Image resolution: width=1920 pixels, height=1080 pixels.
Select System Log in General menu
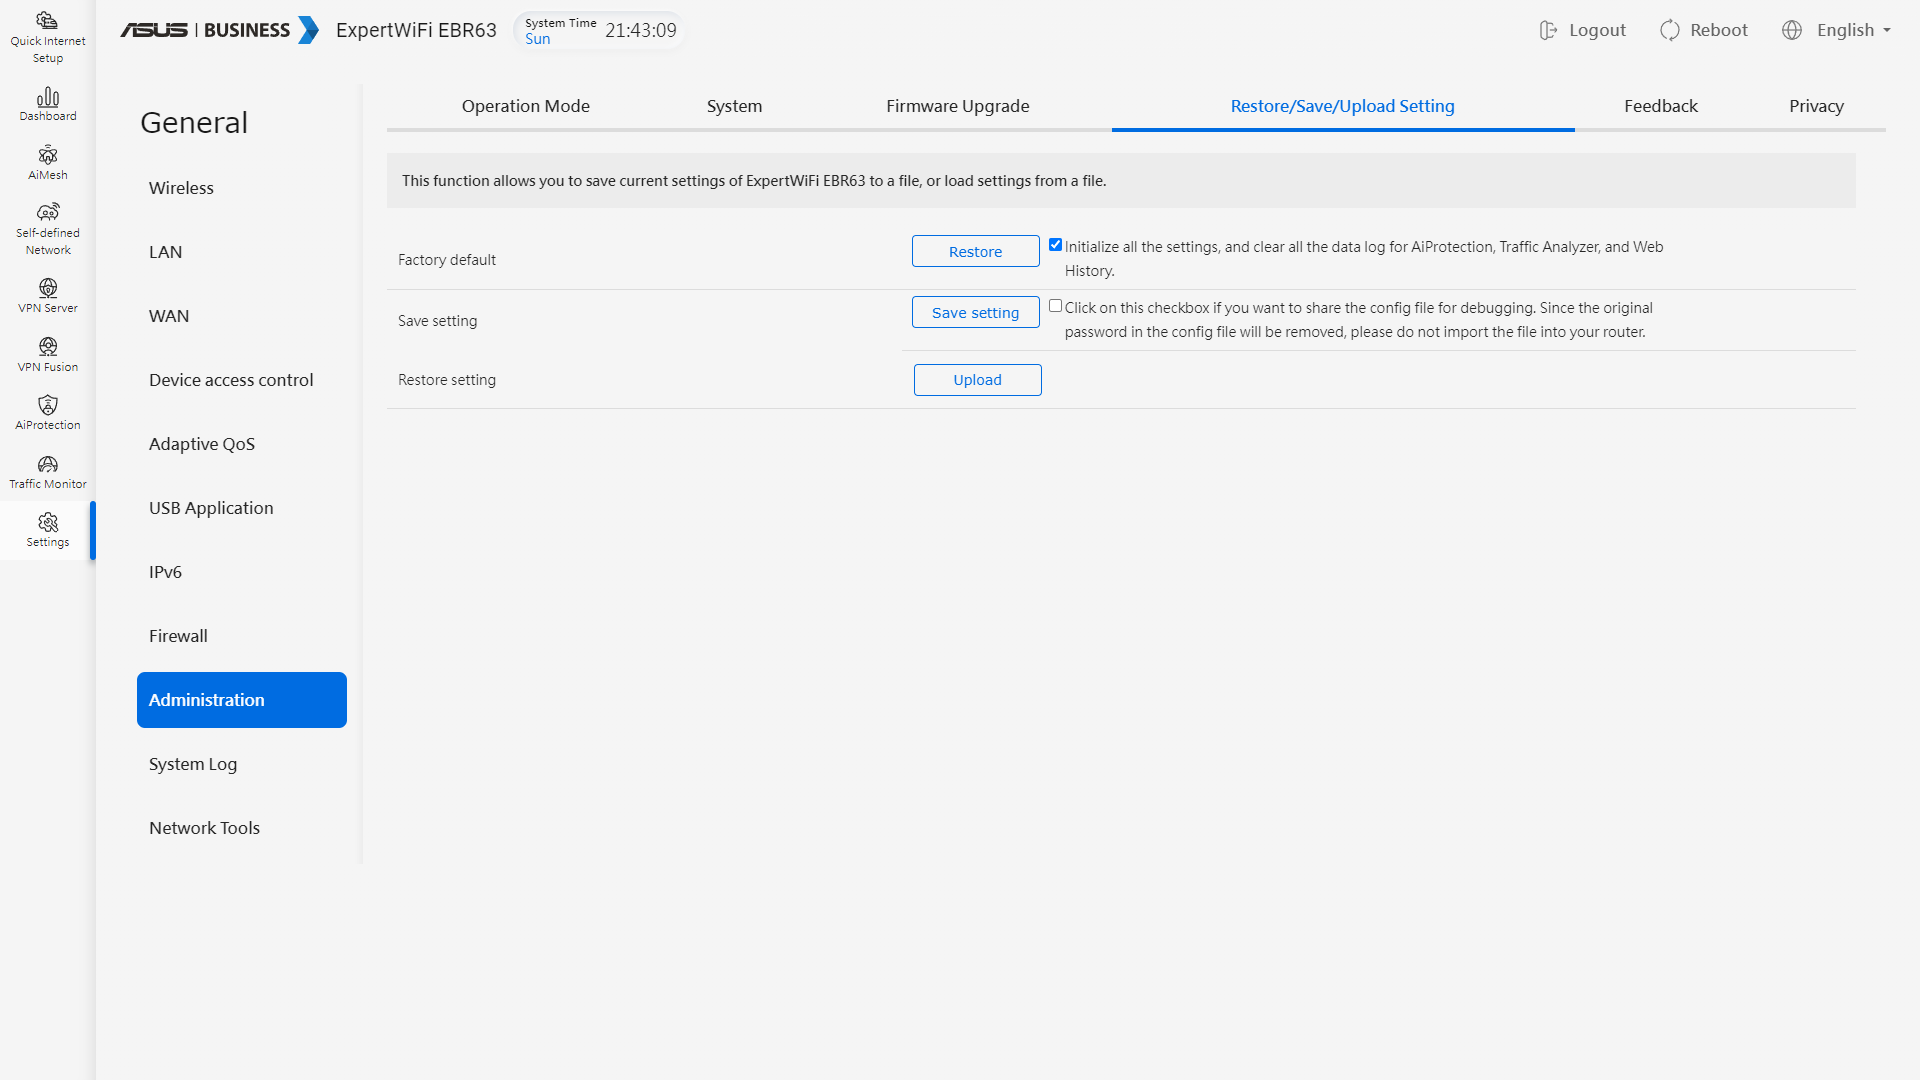click(x=193, y=764)
